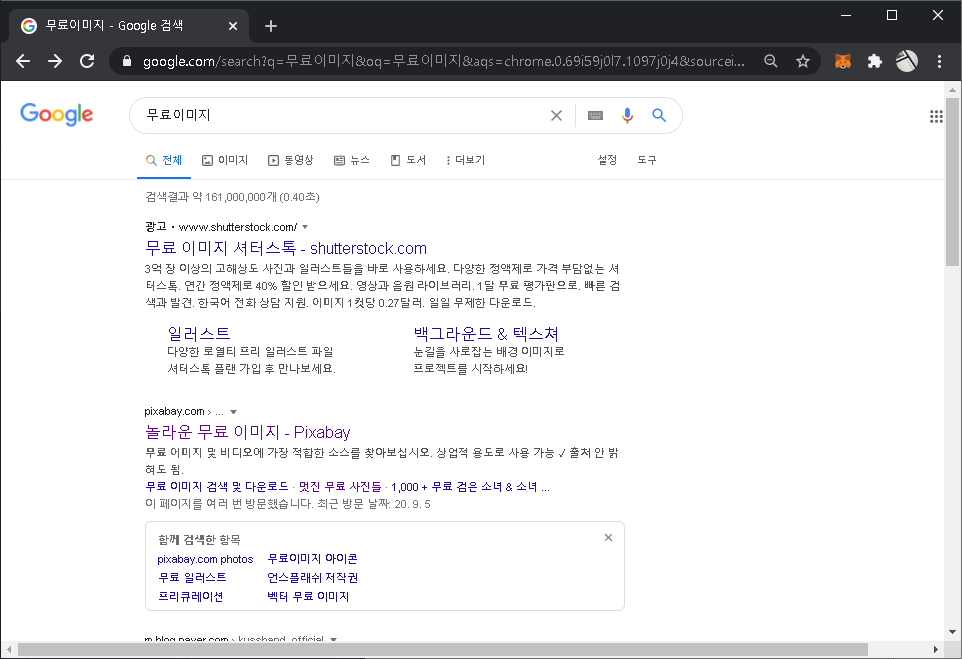Expand the shutterstock ad dropdown arrow
This screenshot has height=659, width=962.
tap(305, 228)
